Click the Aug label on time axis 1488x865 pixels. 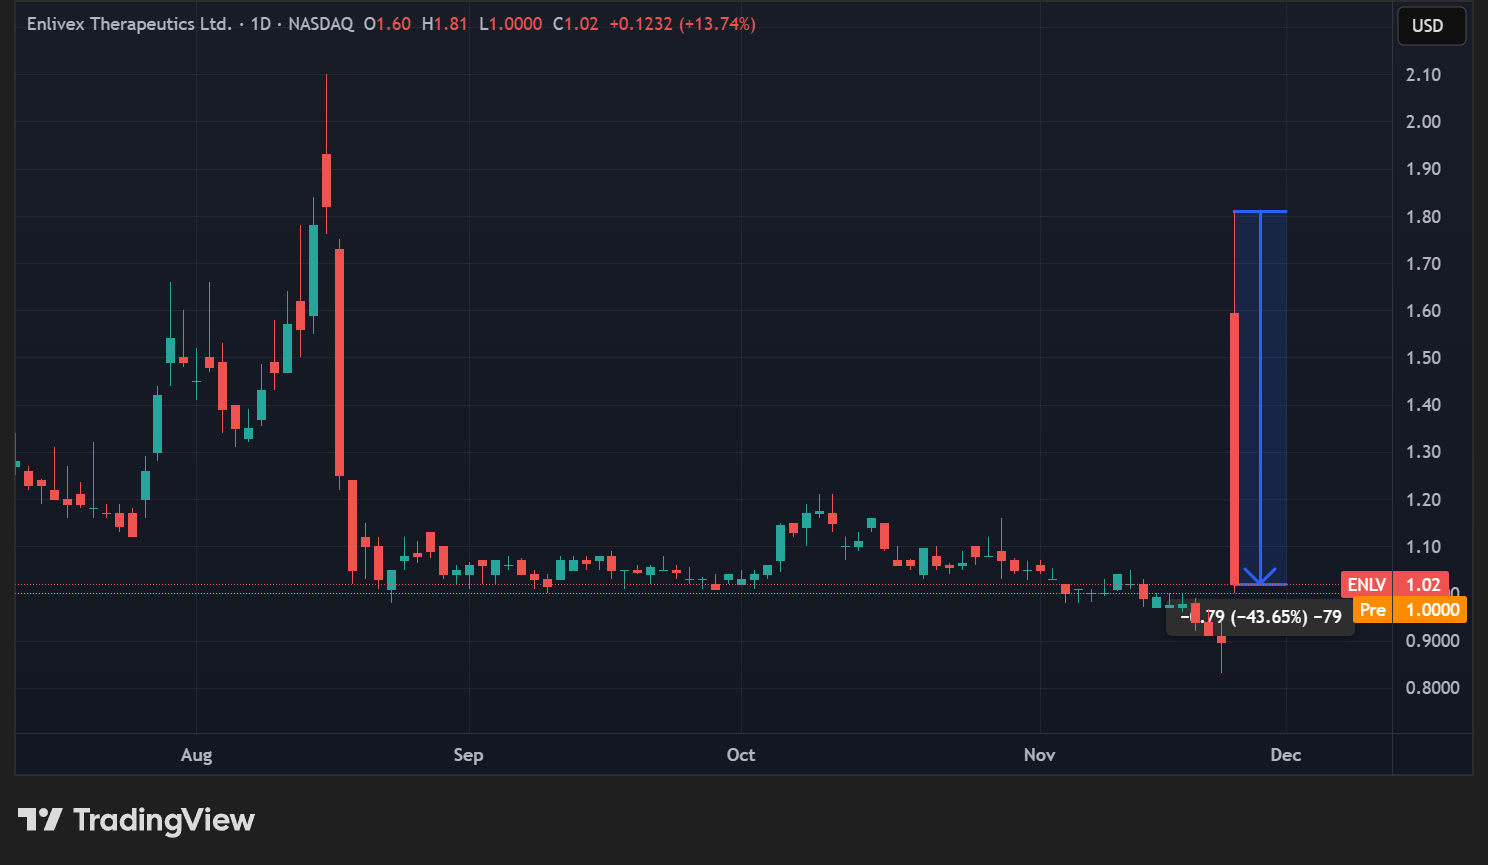point(196,755)
